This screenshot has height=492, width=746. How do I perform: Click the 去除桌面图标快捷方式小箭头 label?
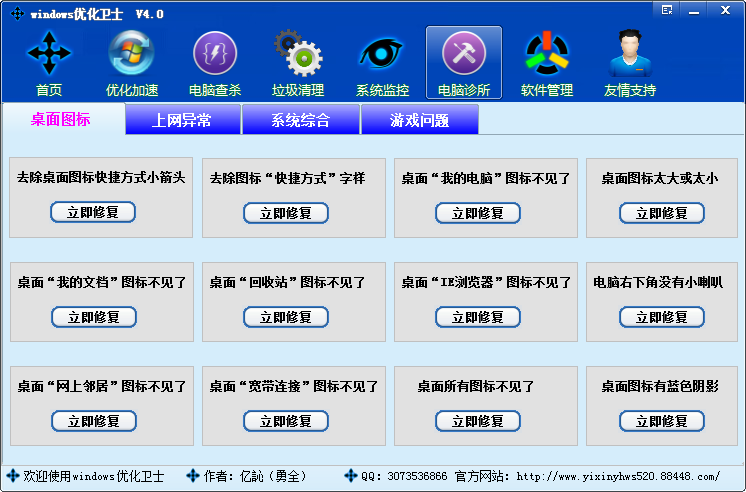click(101, 177)
